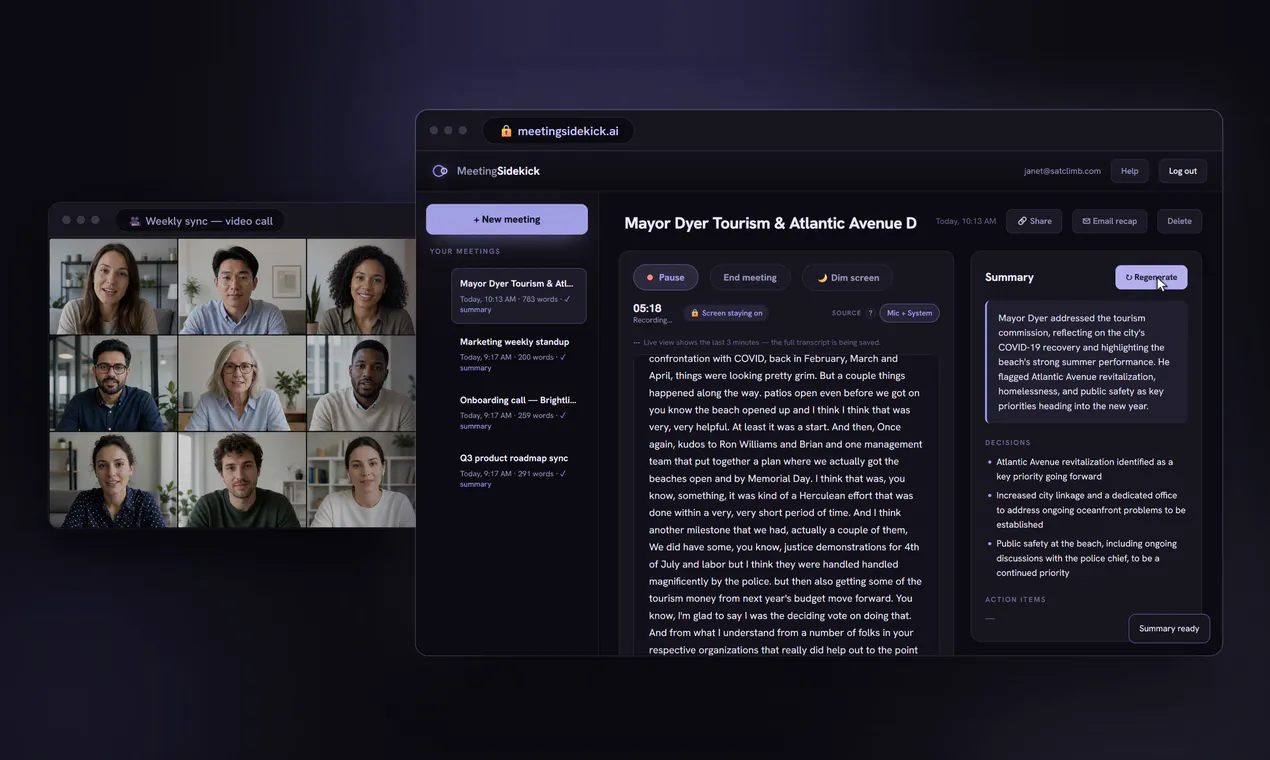Screen dimensions: 1270x760
Task: Click 200 words summary line under Marketing standup
Action: (x=513, y=362)
